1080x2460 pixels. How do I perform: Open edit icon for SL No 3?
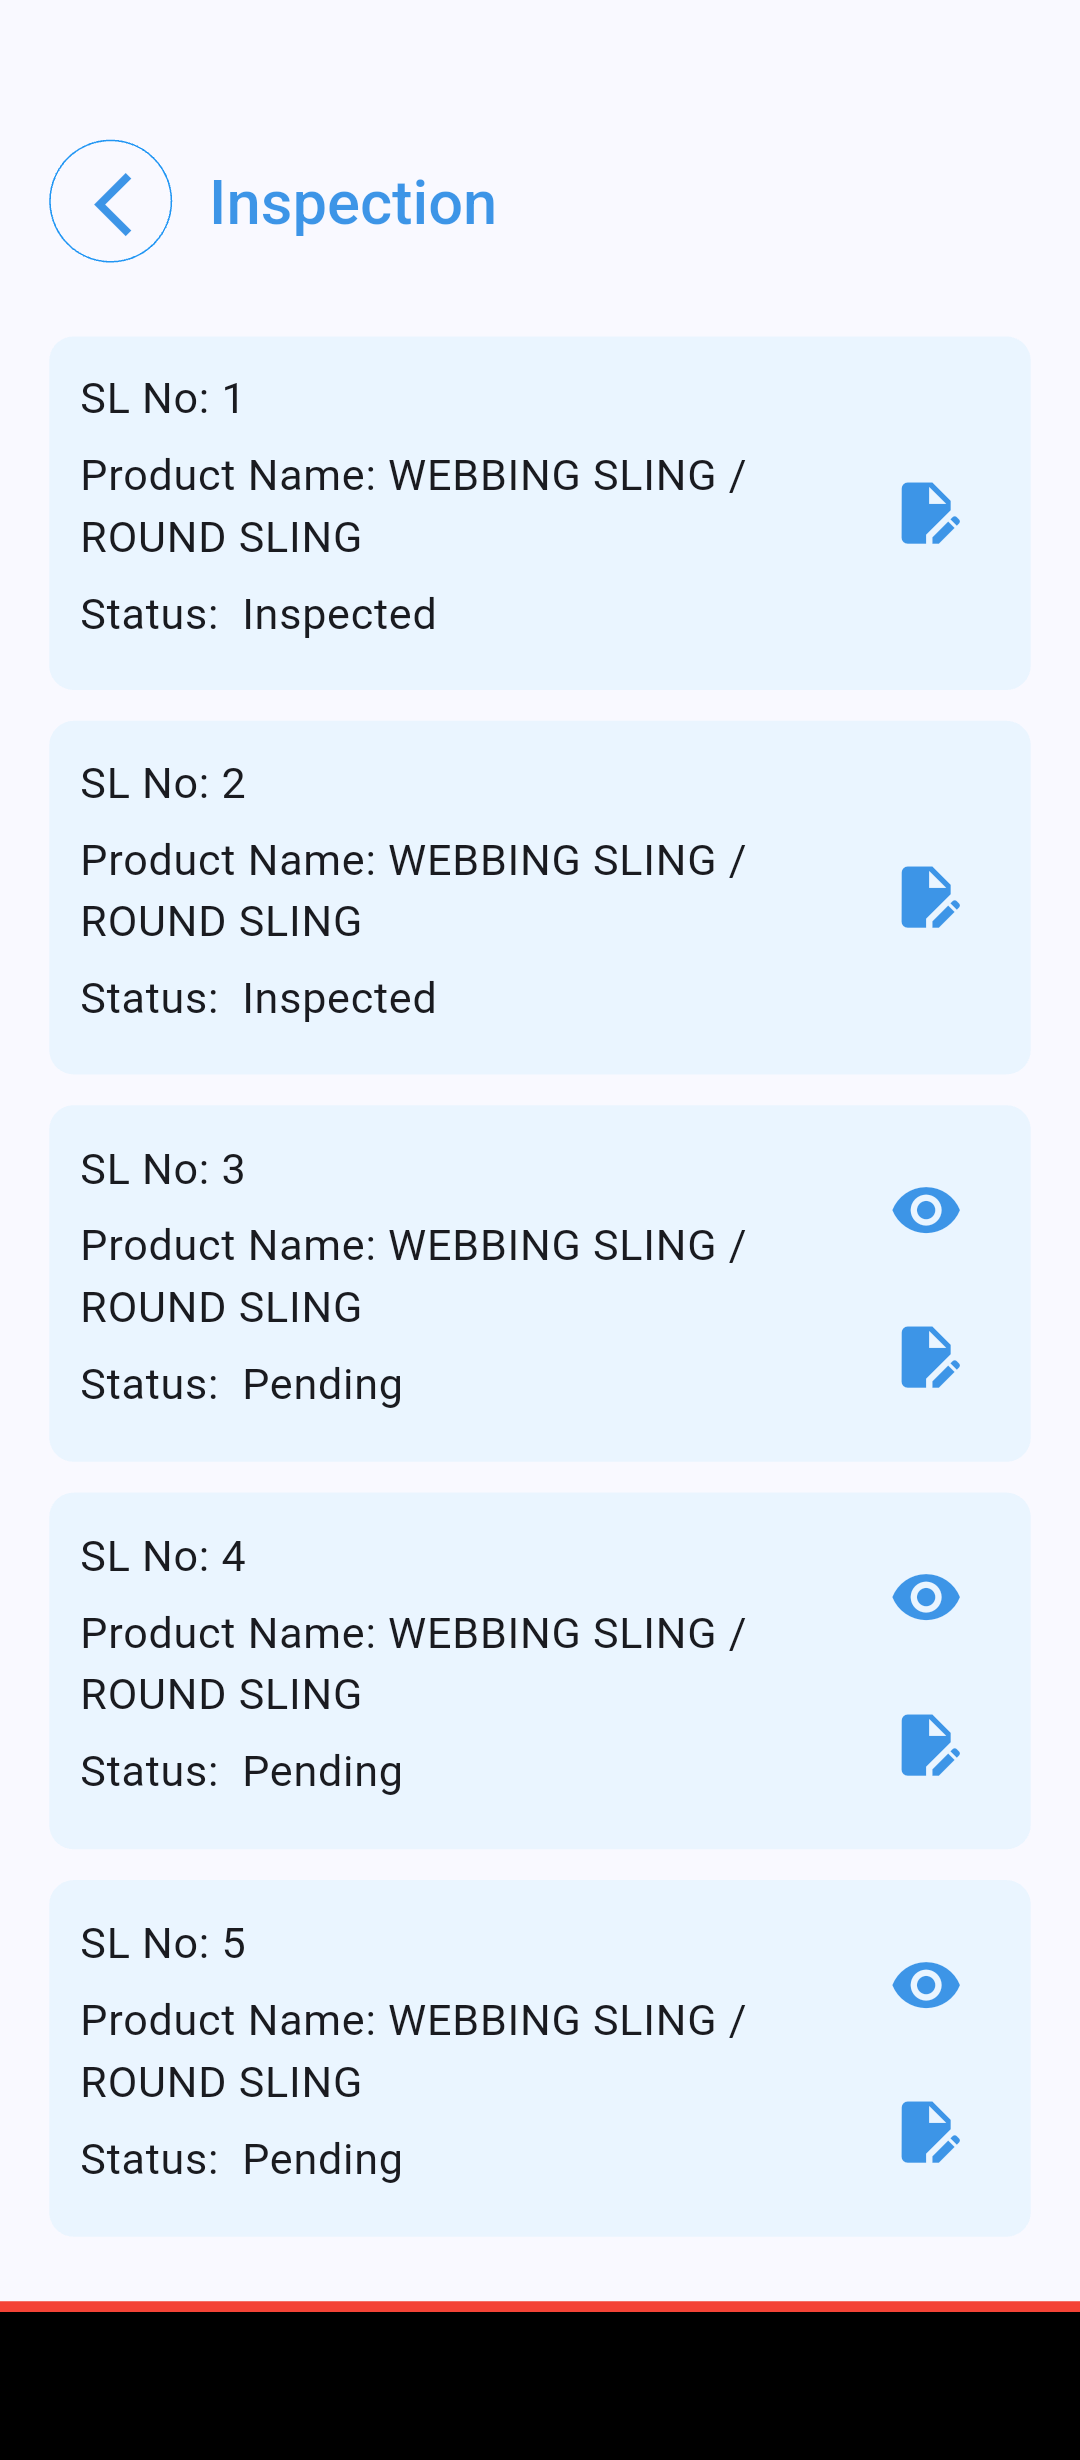(929, 1357)
